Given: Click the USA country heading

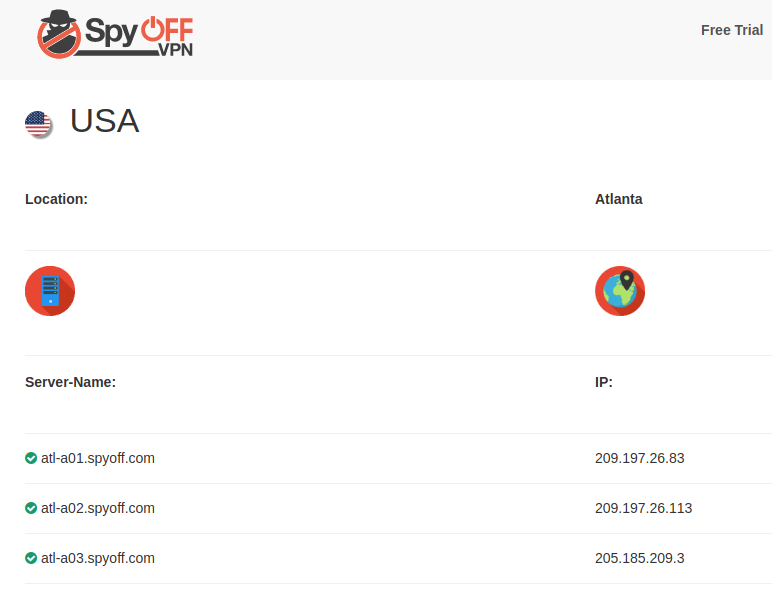Looking at the screenshot, I should [104, 121].
